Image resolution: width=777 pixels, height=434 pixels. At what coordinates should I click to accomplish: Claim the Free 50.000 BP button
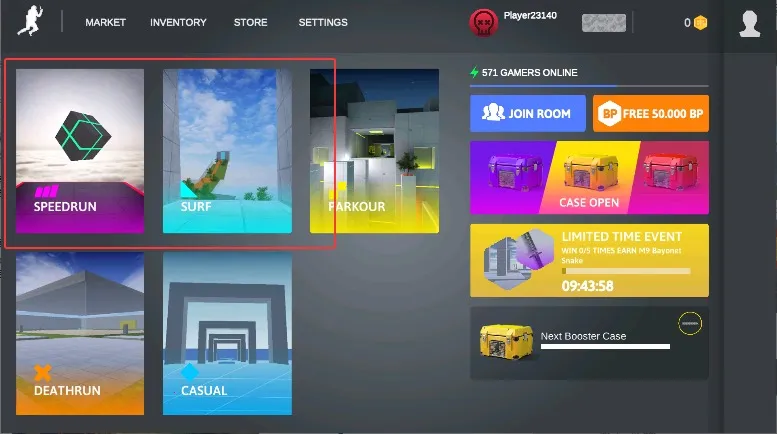pos(650,114)
